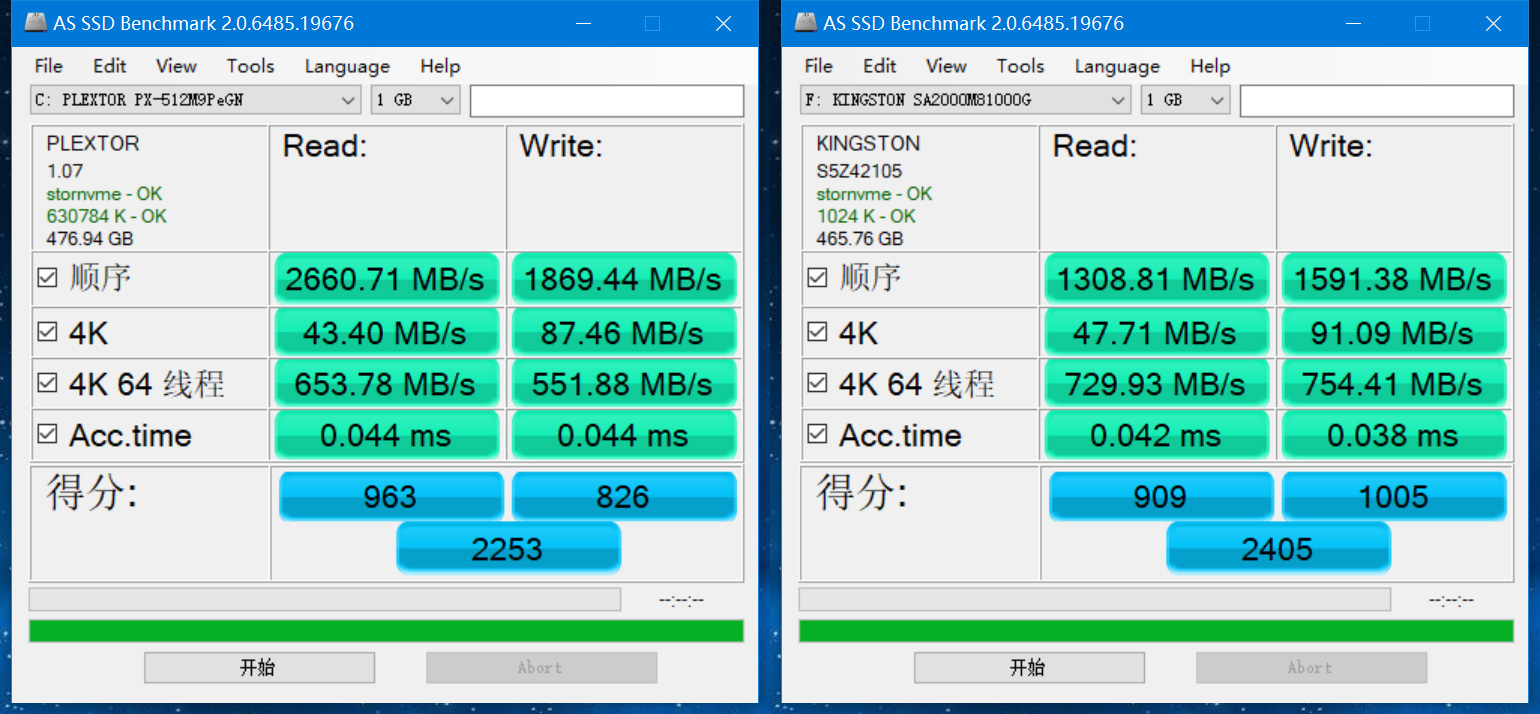This screenshot has height=714, width=1540.
Task: Toggle the 4K 64 线程 test for PLEXTOR
Action: pos(47,383)
